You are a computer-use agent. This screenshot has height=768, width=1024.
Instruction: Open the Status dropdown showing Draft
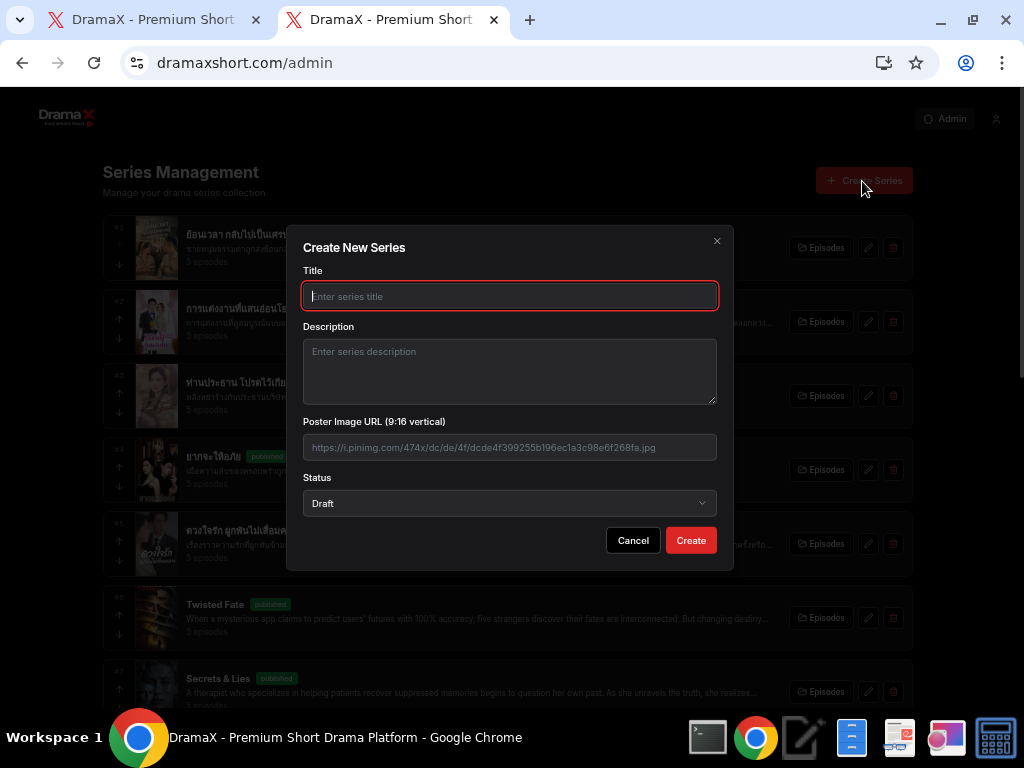click(x=510, y=503)
